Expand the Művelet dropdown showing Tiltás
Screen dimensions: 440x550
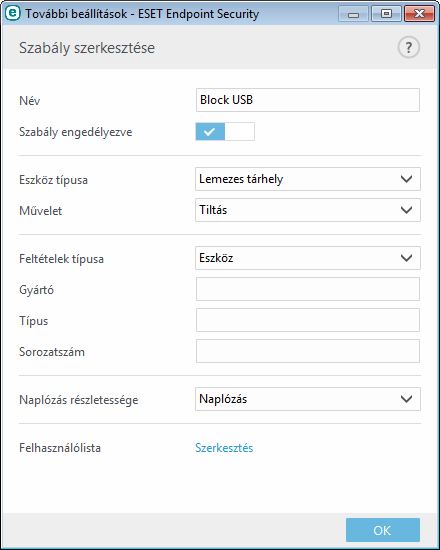click(308, 210)
